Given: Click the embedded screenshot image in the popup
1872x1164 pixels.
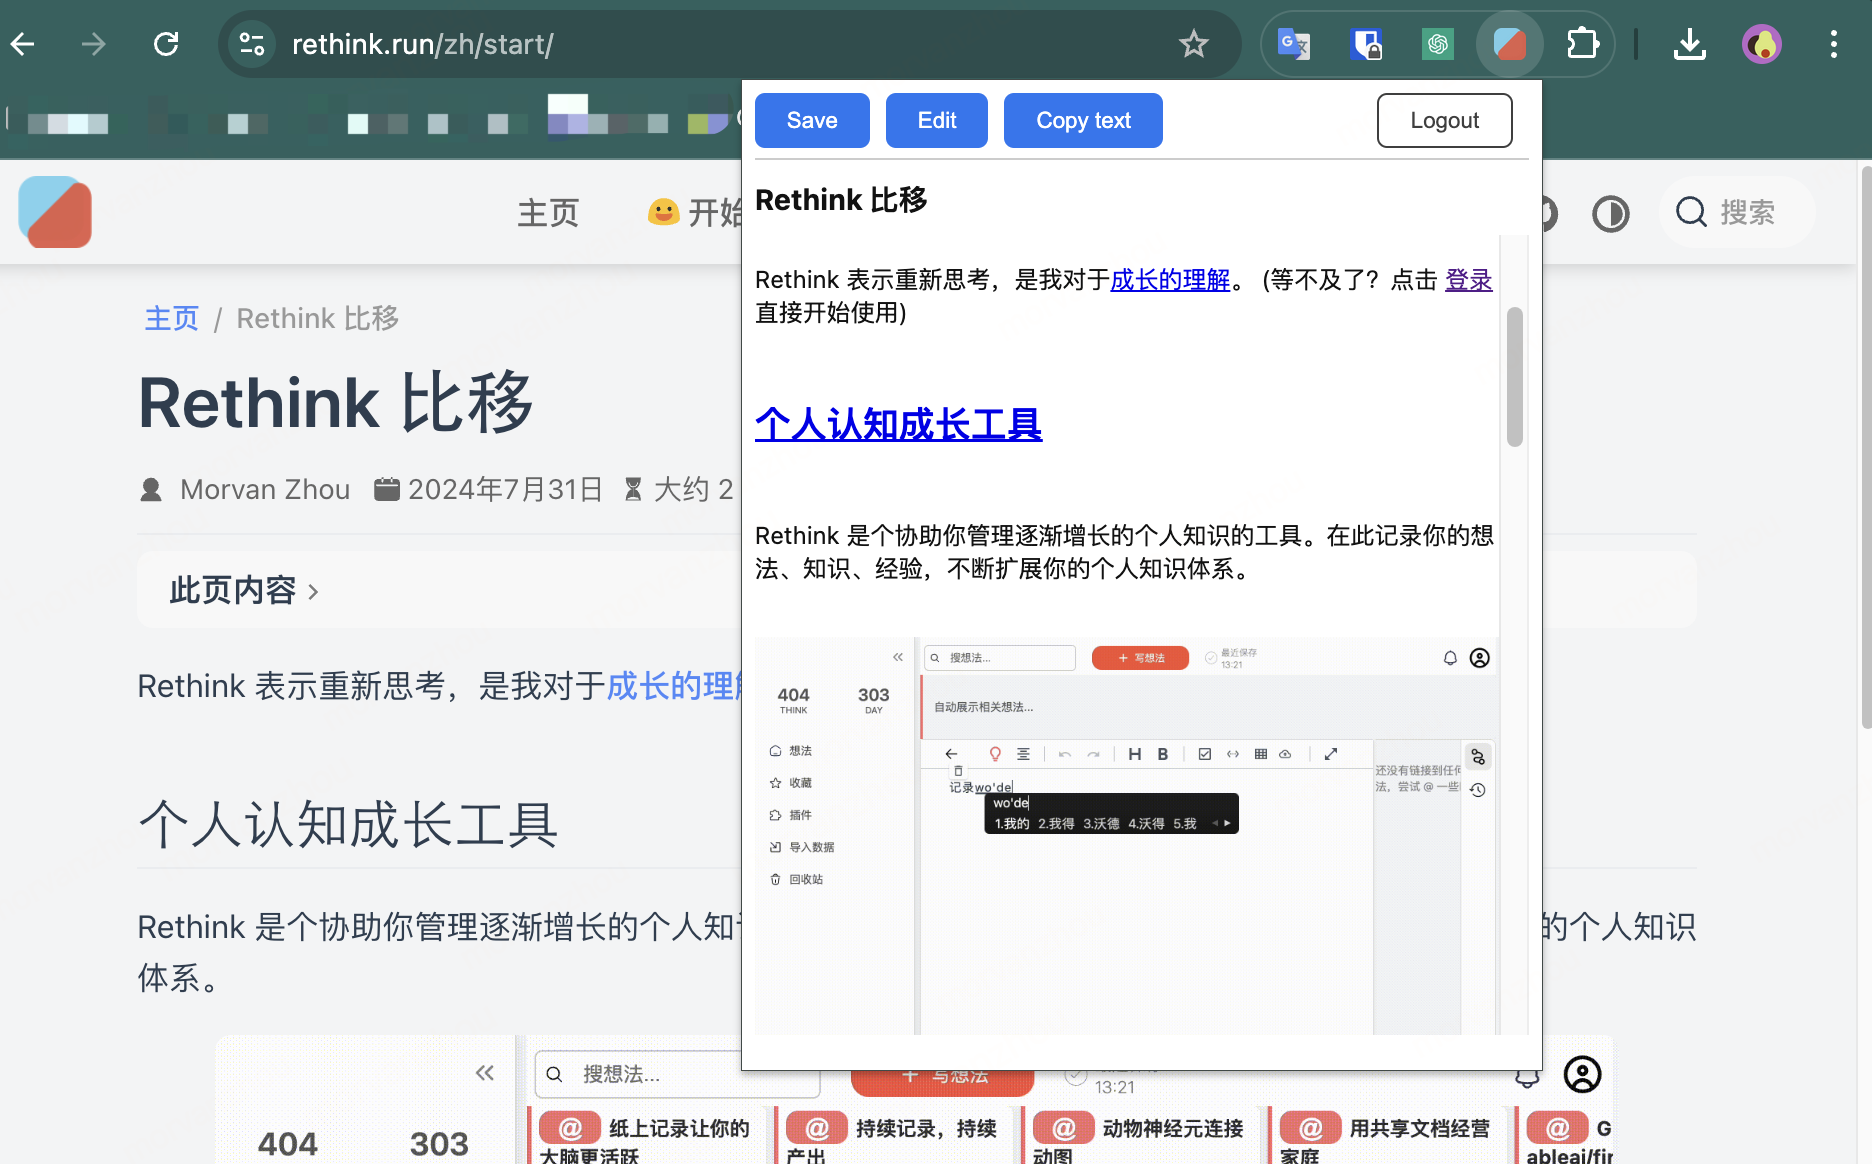Looking at the screenshot, I should tap(1126, 836).
